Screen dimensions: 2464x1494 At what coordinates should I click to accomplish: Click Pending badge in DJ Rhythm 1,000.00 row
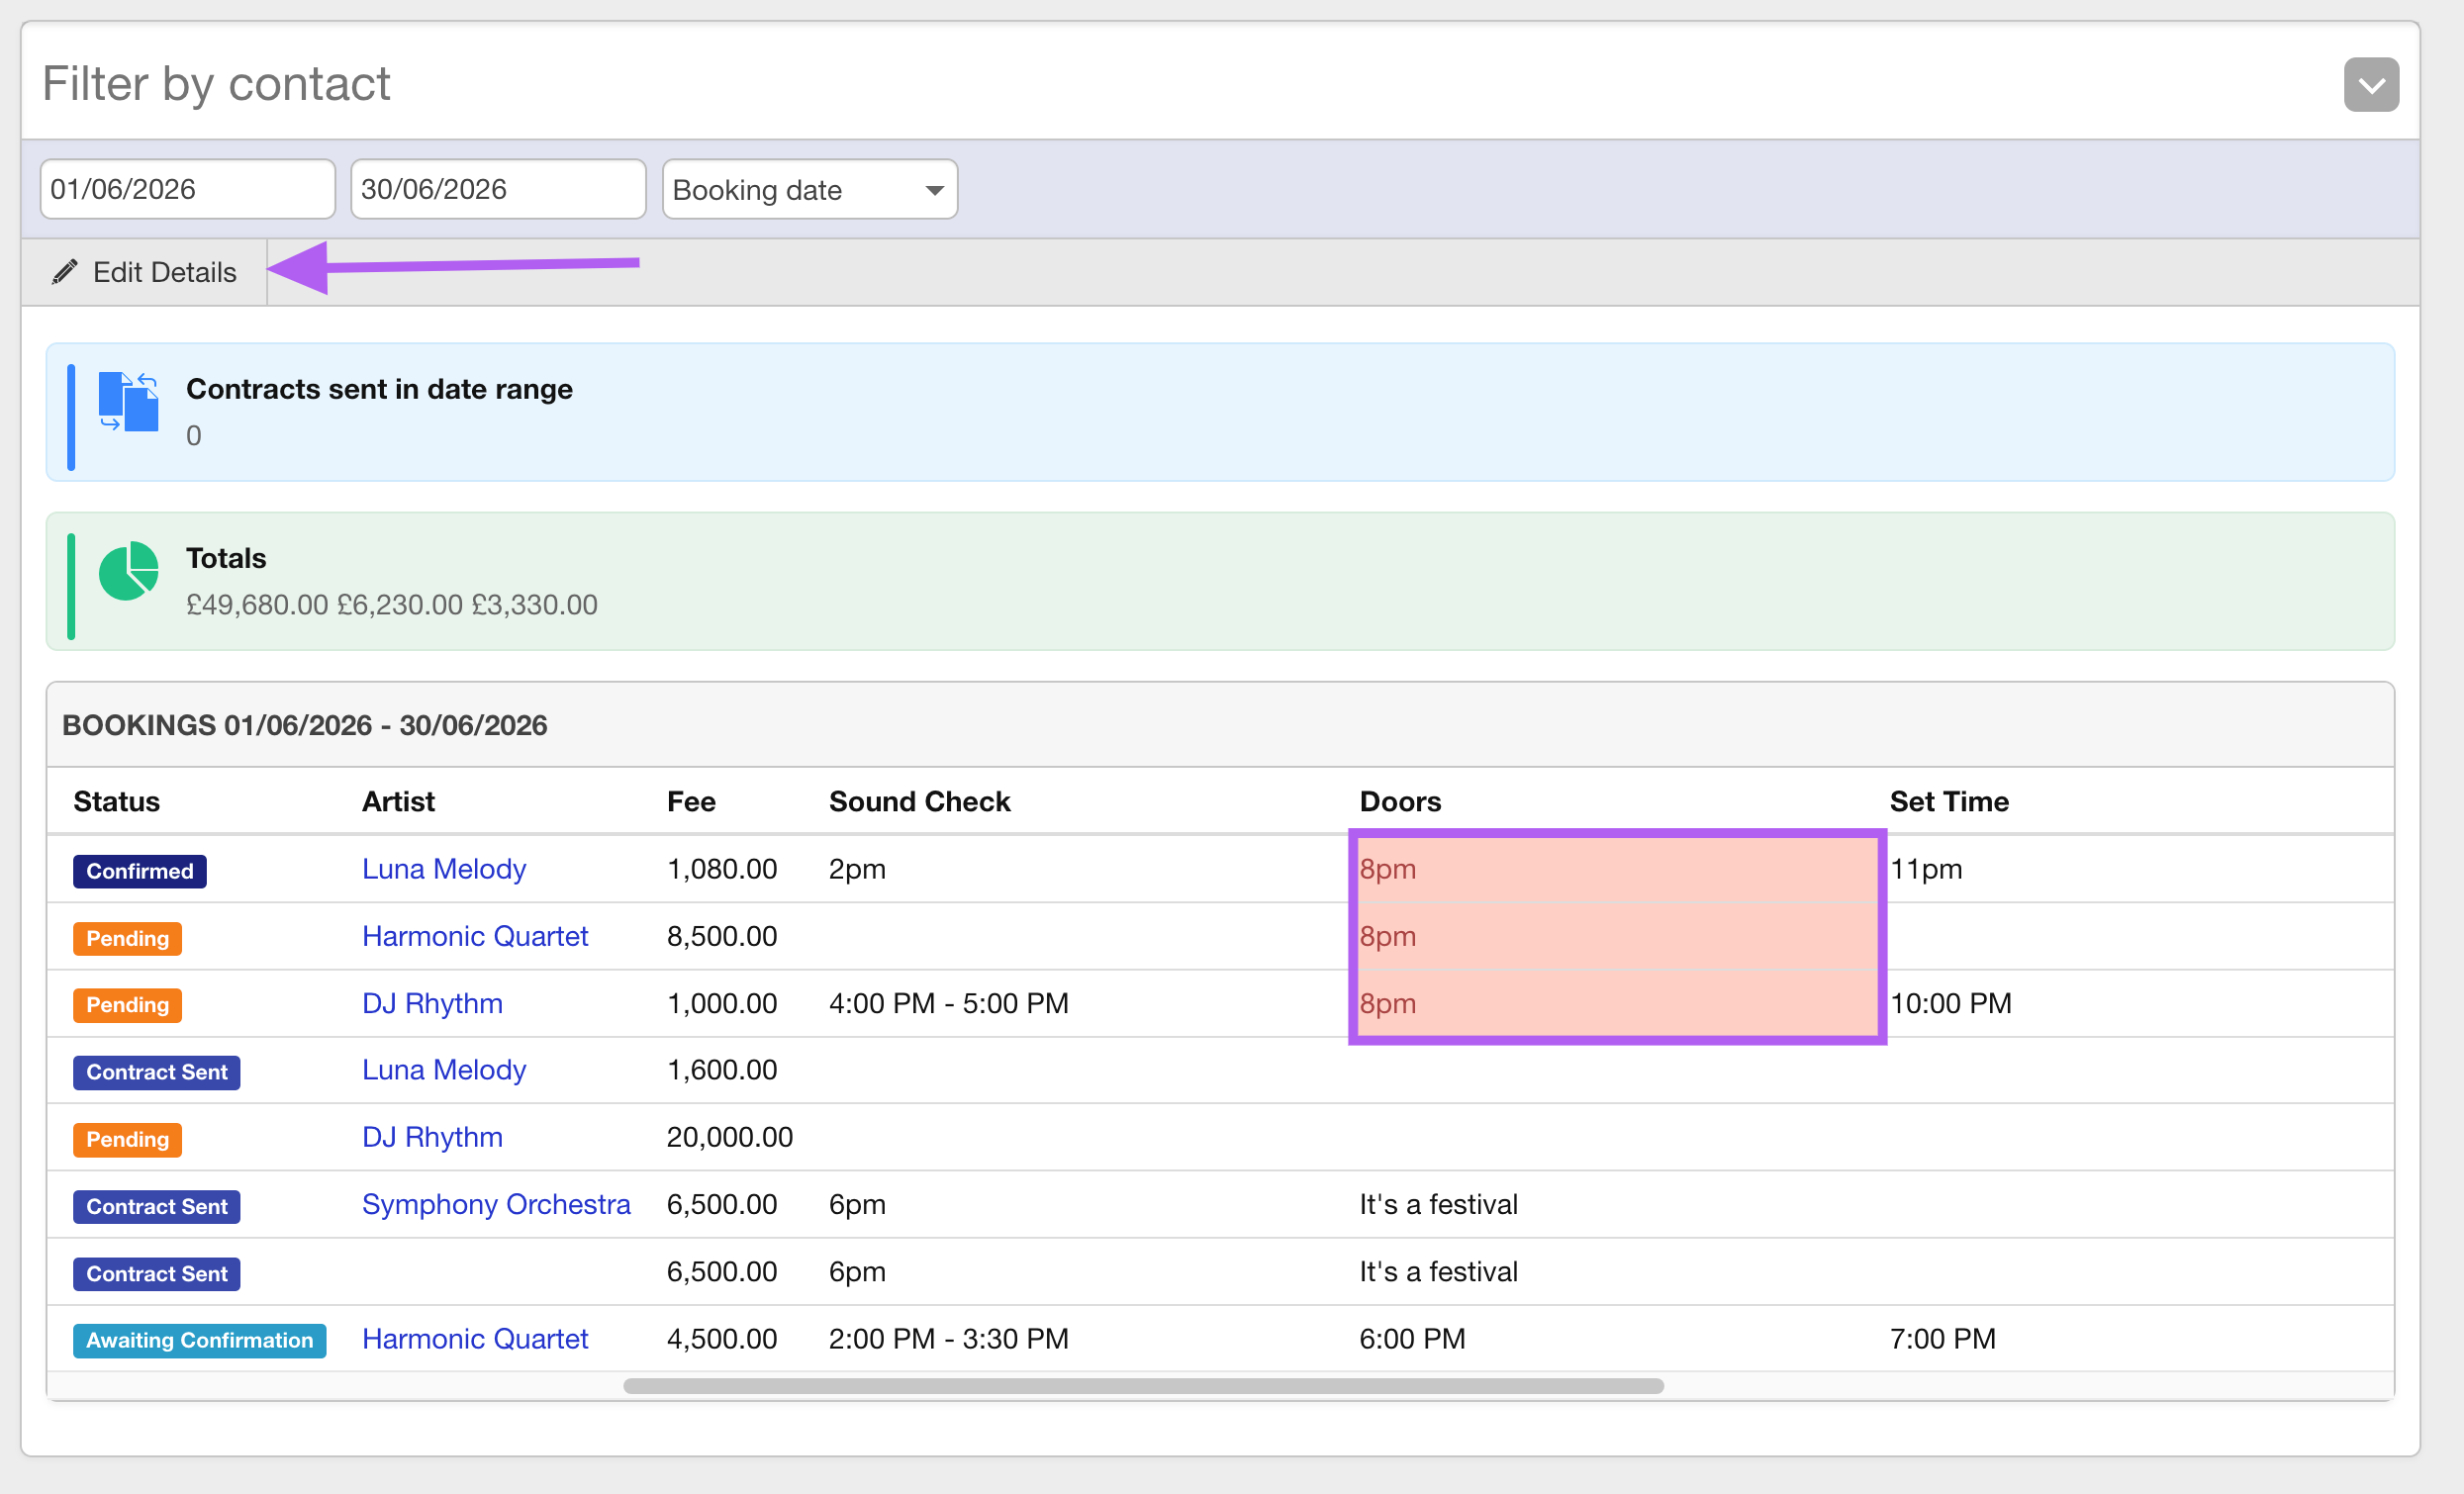[127, 1005]
